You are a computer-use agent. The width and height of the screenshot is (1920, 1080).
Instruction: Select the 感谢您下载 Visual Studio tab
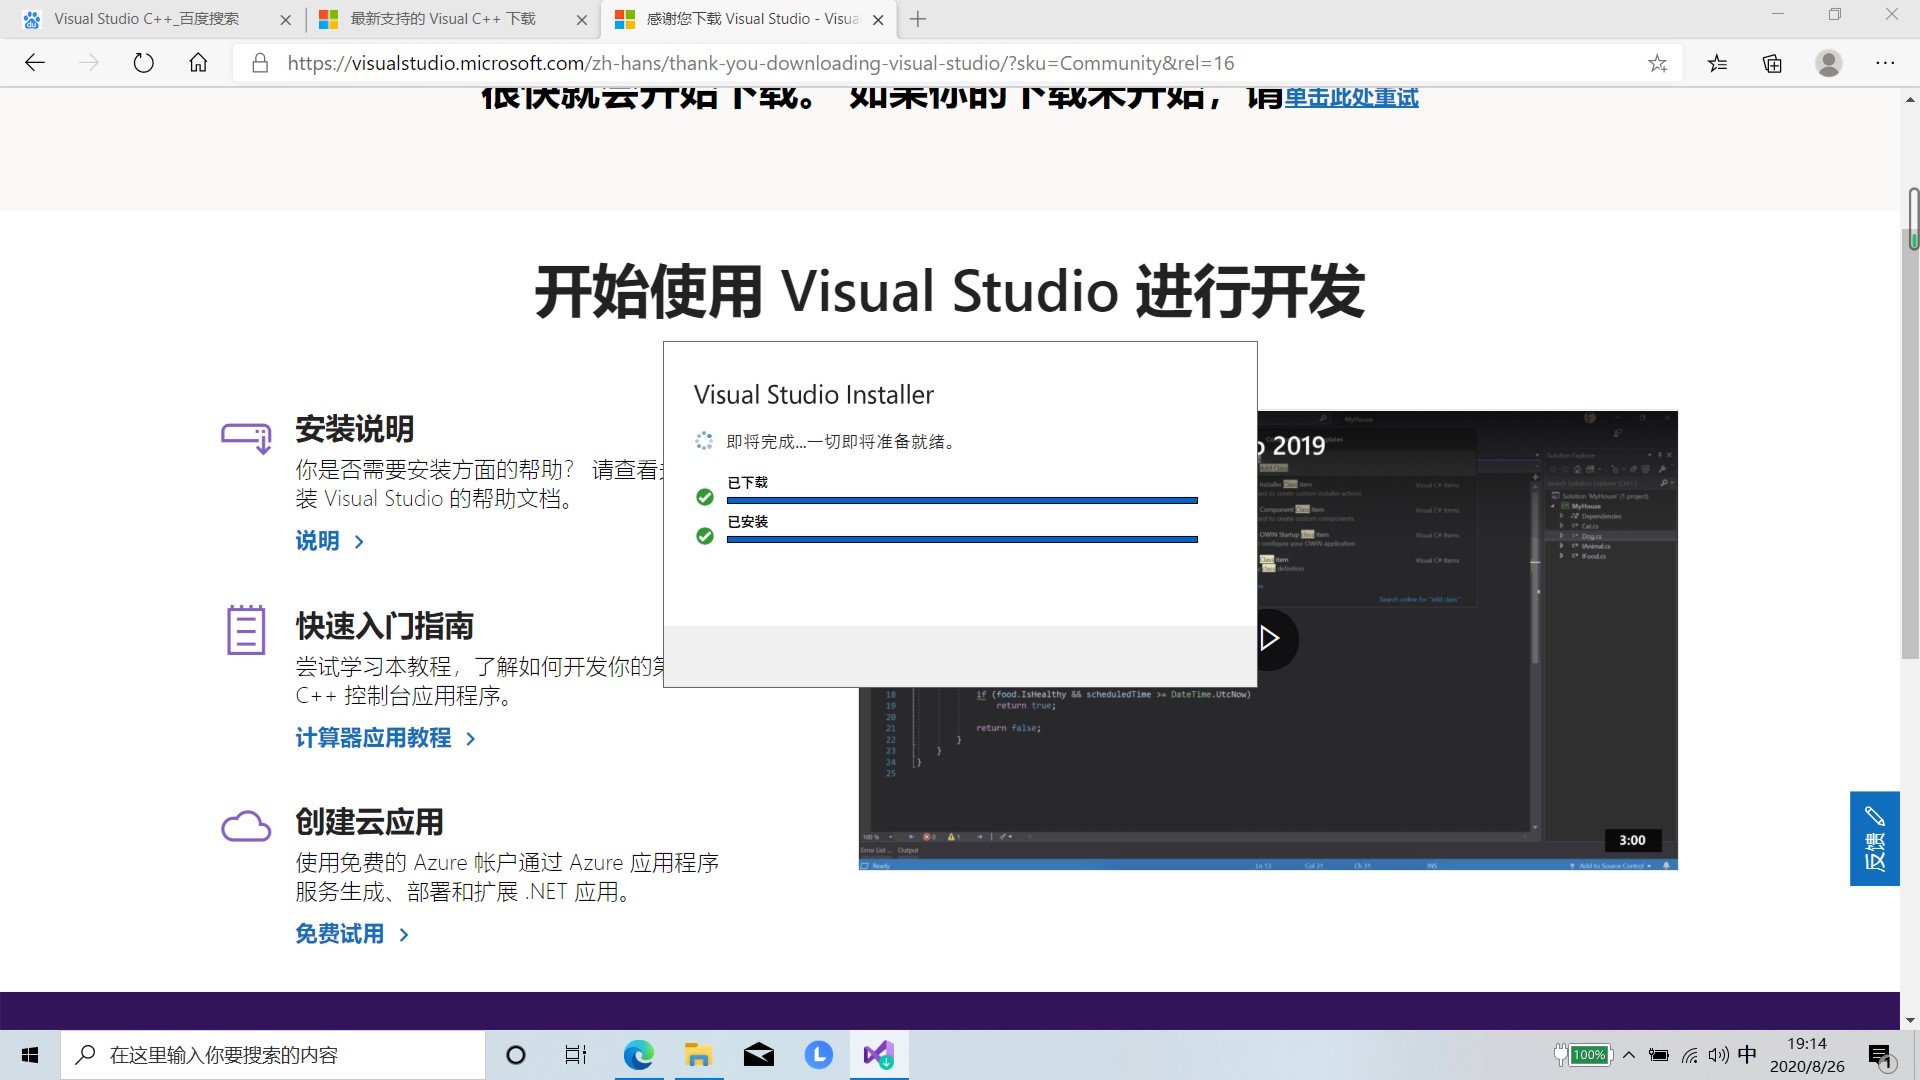[736, 19]
